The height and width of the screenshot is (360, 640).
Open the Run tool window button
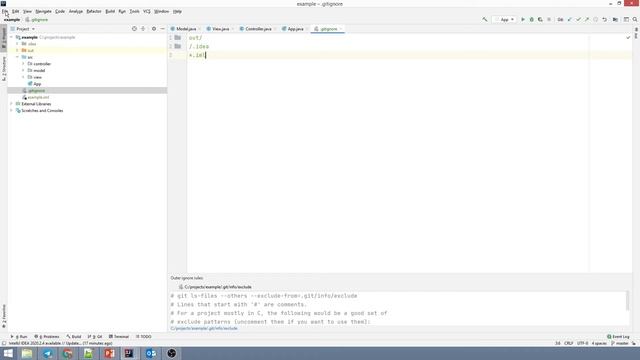(19, 337)
